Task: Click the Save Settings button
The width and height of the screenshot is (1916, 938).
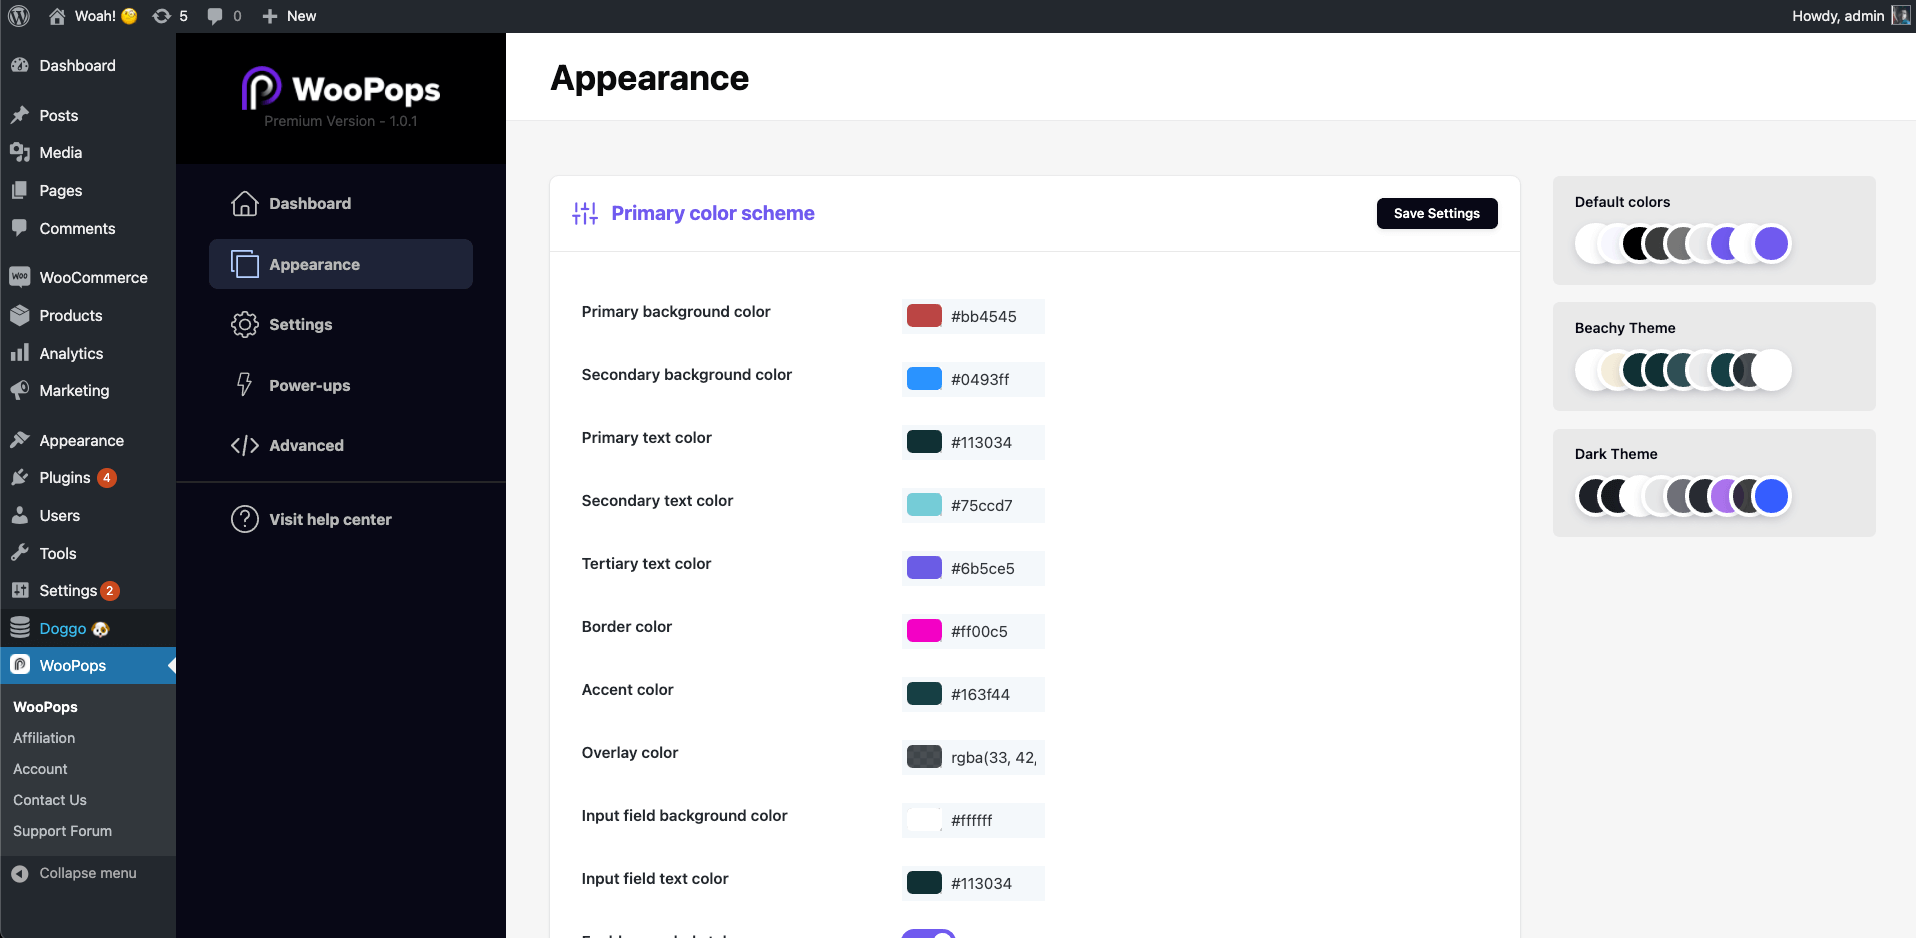Action: [1436, 213]
